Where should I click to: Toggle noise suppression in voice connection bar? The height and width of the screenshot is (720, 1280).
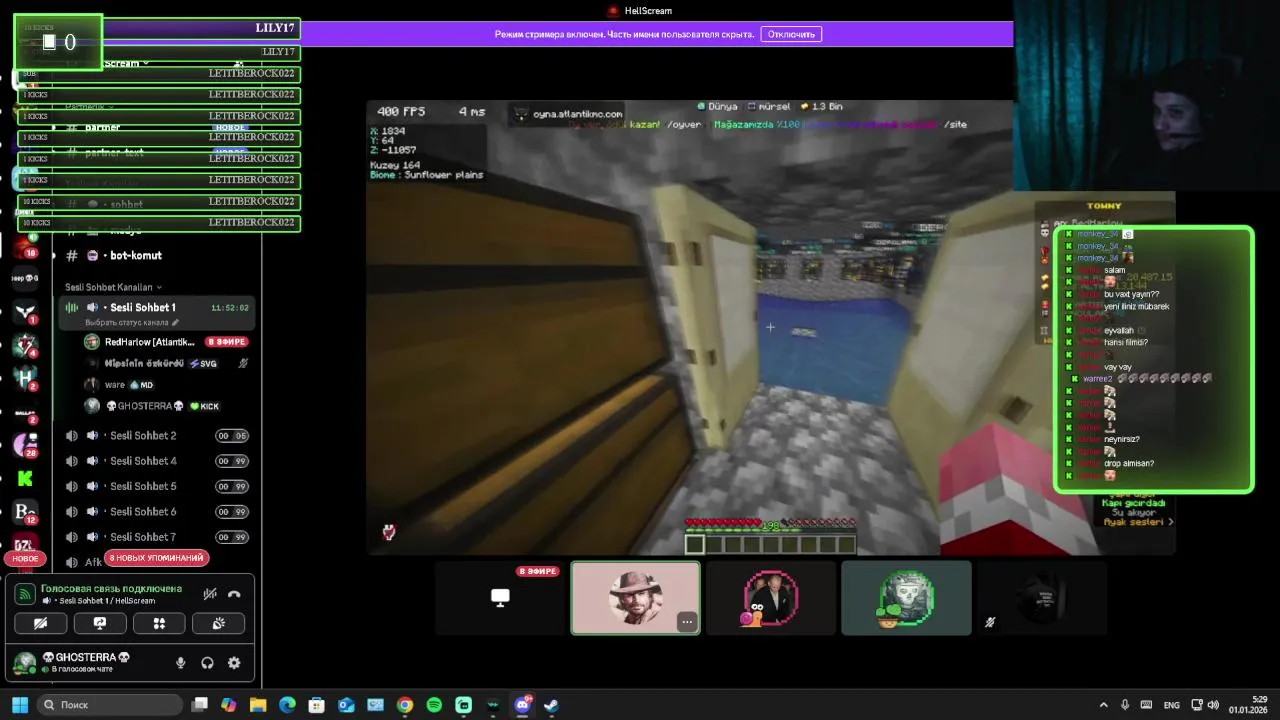click(x=210, y=593)
